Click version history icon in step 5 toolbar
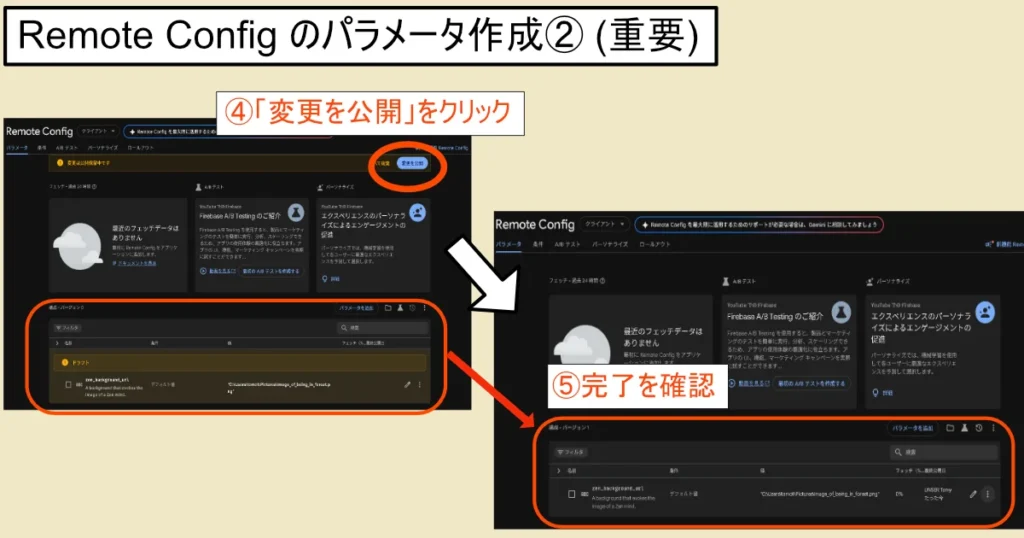Screen dimensions: 1024x538 point(979,428)
